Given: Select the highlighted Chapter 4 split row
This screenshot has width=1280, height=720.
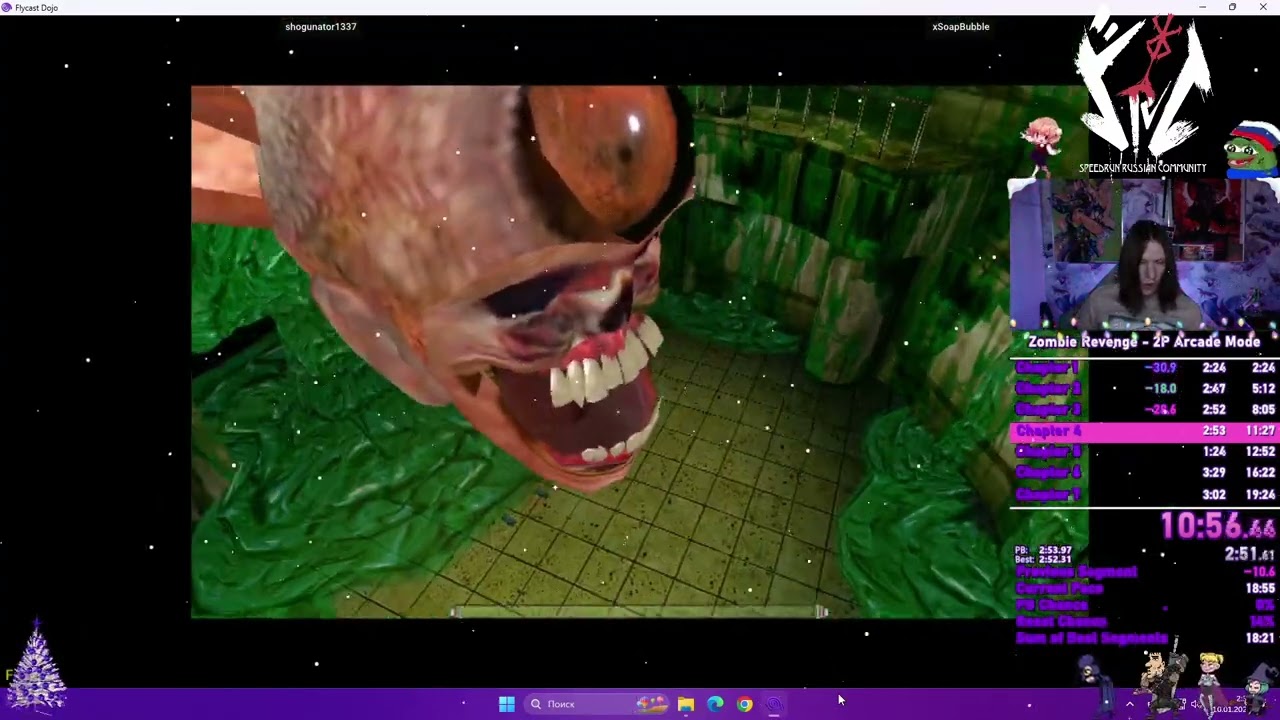Looking at the screenshot, I should tap(1144, 431).
